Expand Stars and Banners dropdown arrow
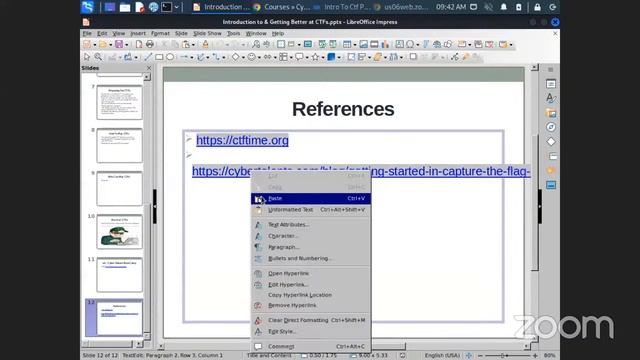 pos(322,58)
